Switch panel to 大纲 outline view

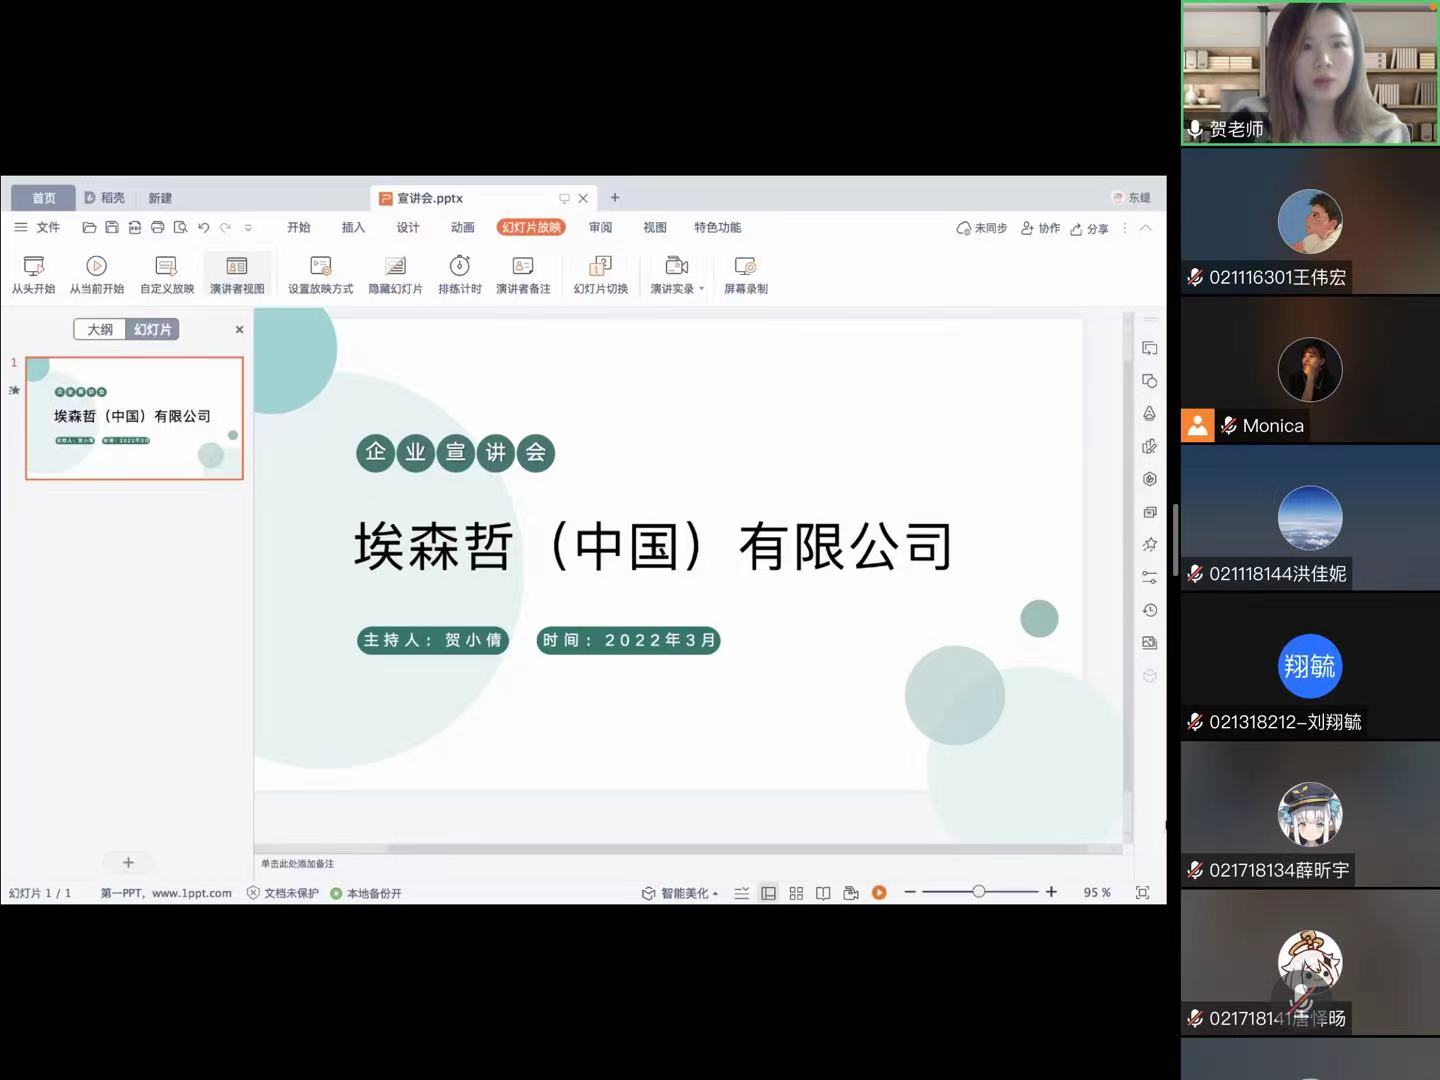click(x=100, y=329)
